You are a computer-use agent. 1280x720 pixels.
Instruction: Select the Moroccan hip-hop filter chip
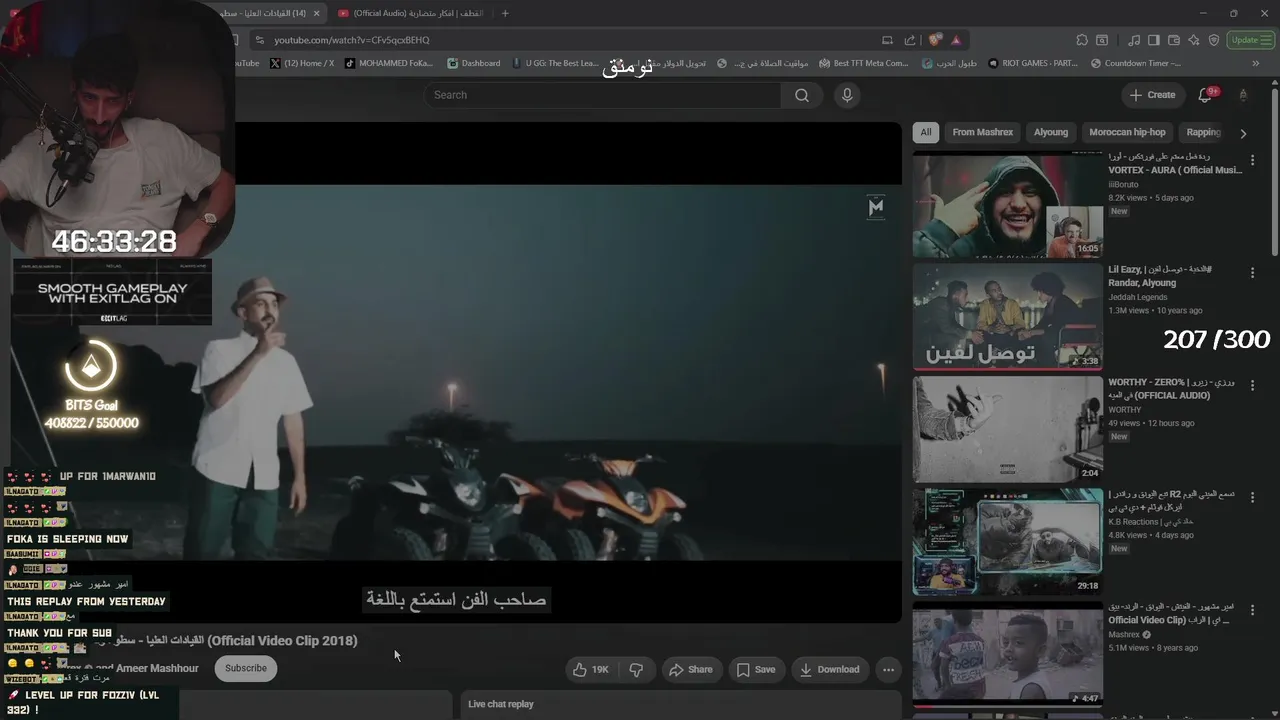click(1127, 132)
